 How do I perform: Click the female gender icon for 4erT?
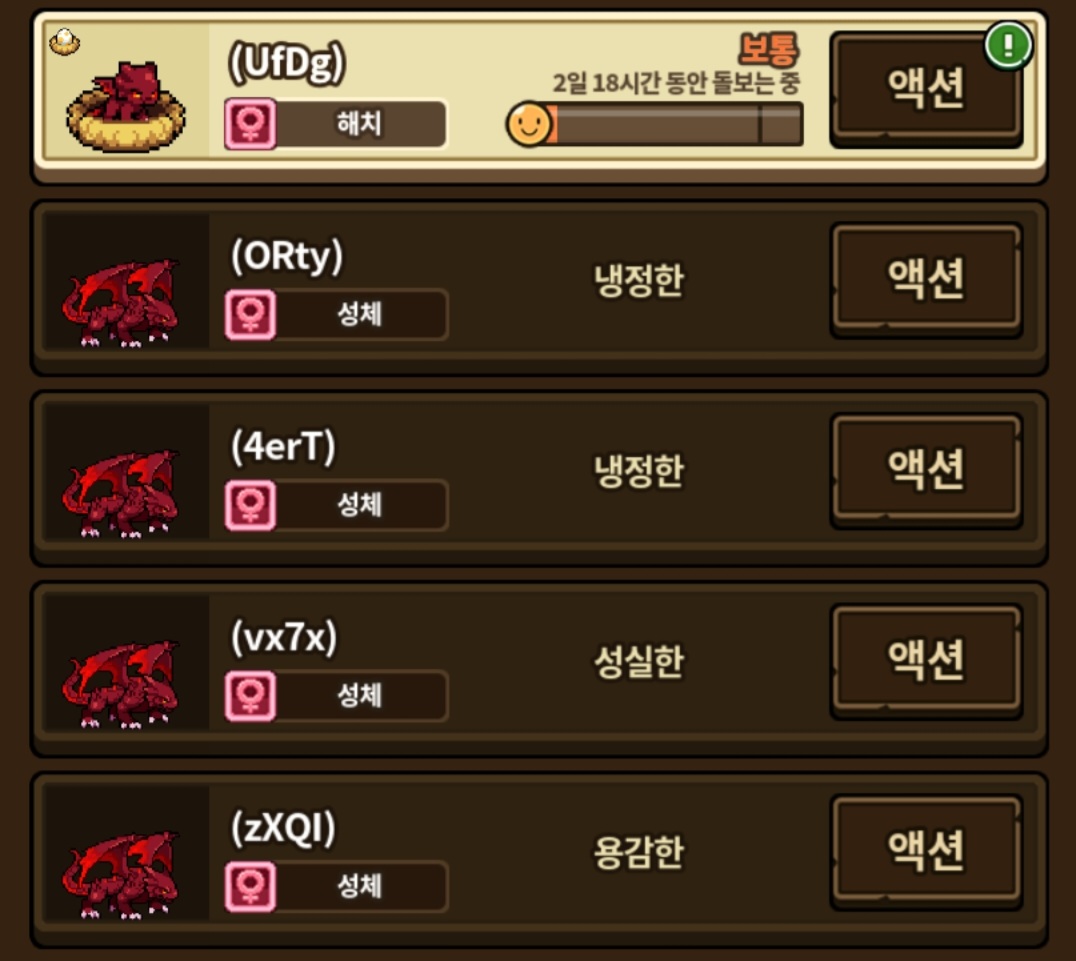click(250, 505)
